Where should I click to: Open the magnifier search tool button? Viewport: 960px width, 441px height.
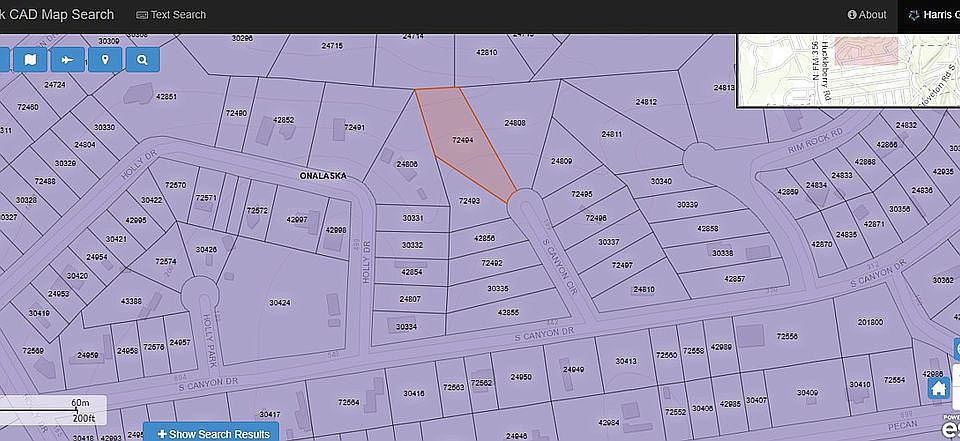(143, 59)
